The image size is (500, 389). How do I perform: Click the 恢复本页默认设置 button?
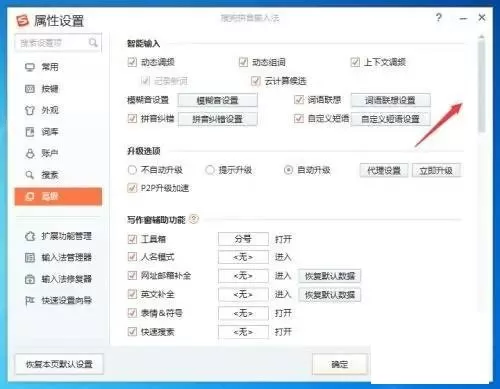tap(59, 364)
